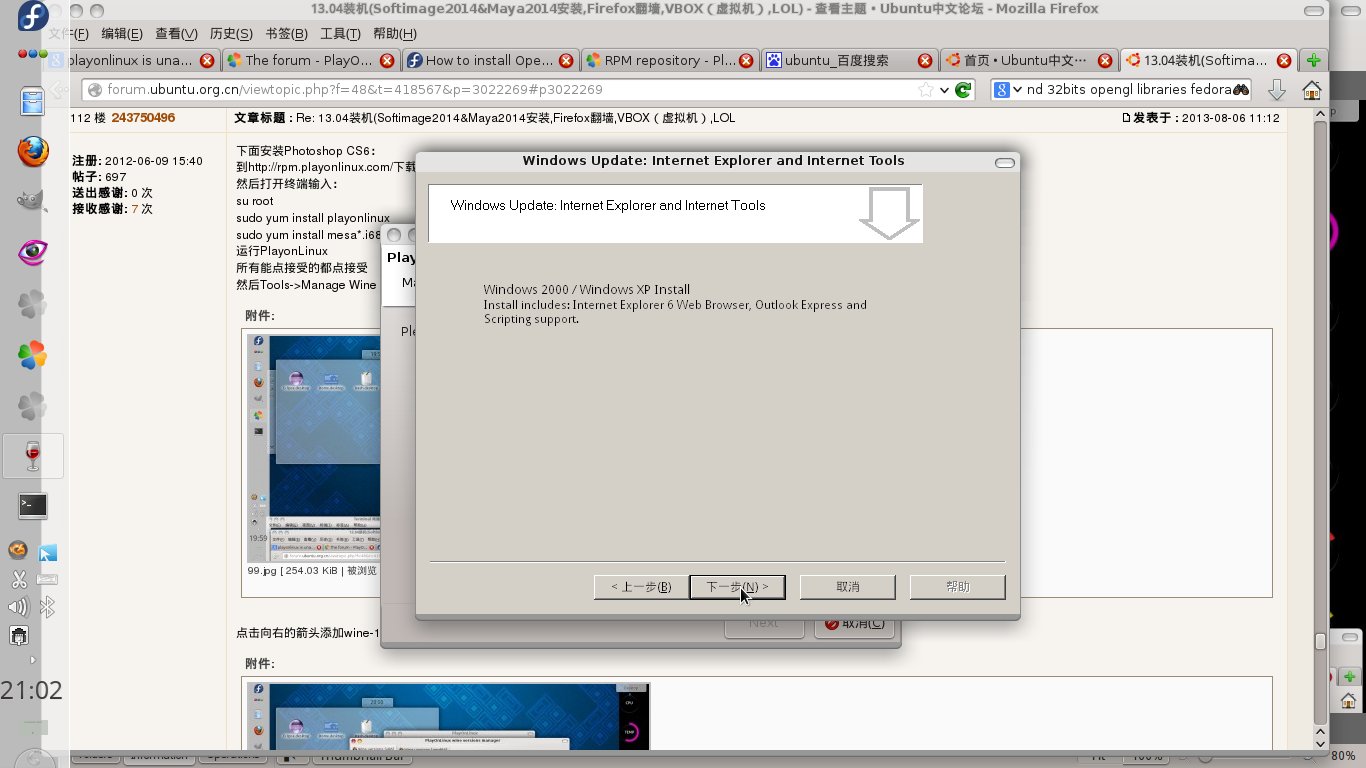The width and height of the screenshot is (1366, 768).
Task: Open the 帮助(H) menu
Action: tap(394, 34)
